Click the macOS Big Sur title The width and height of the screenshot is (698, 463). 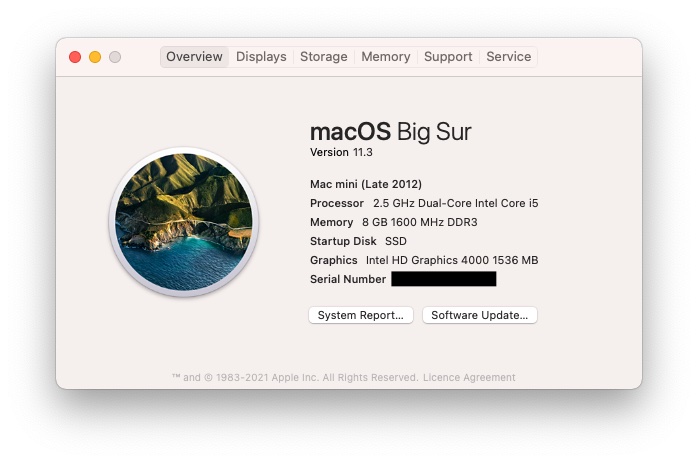click(x=390, y=132)
